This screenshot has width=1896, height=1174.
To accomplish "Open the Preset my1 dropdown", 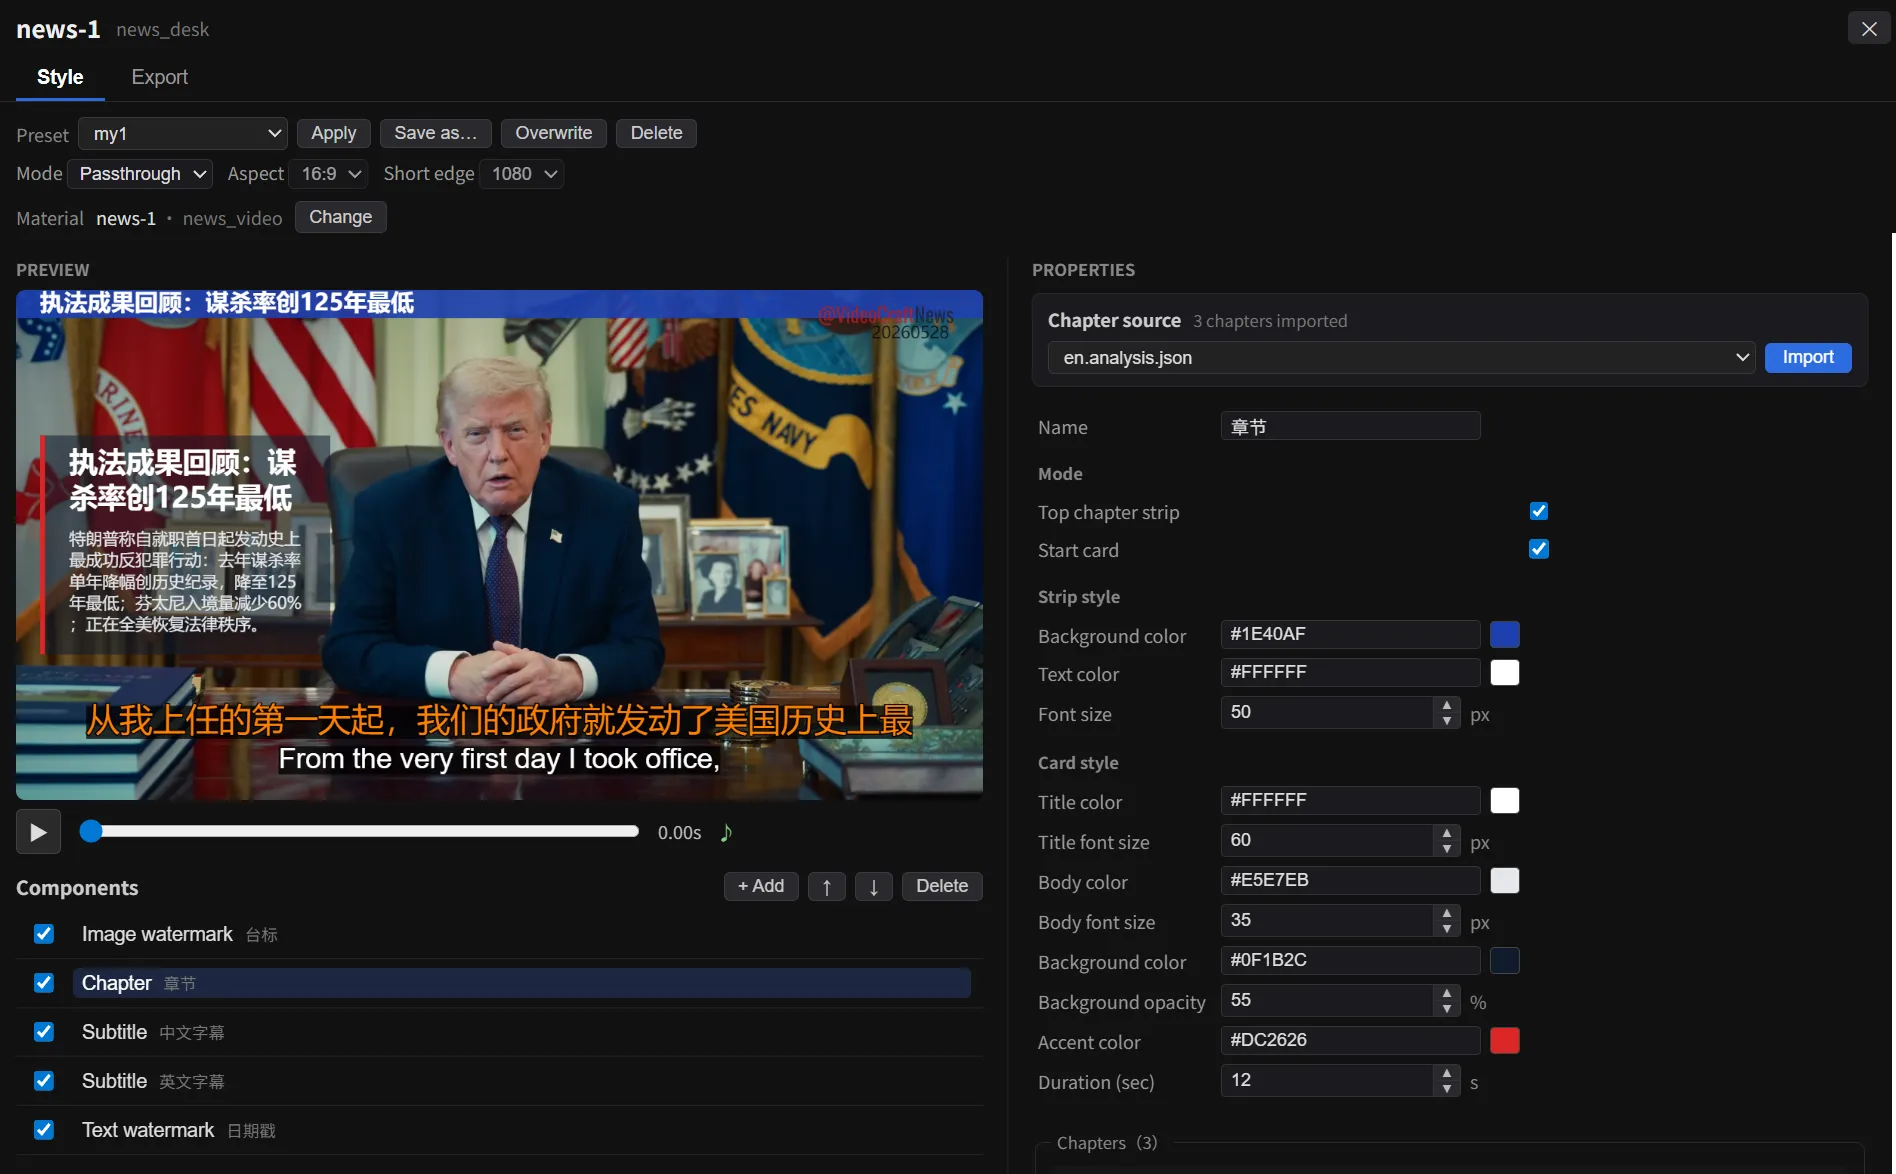I will 183,134.
